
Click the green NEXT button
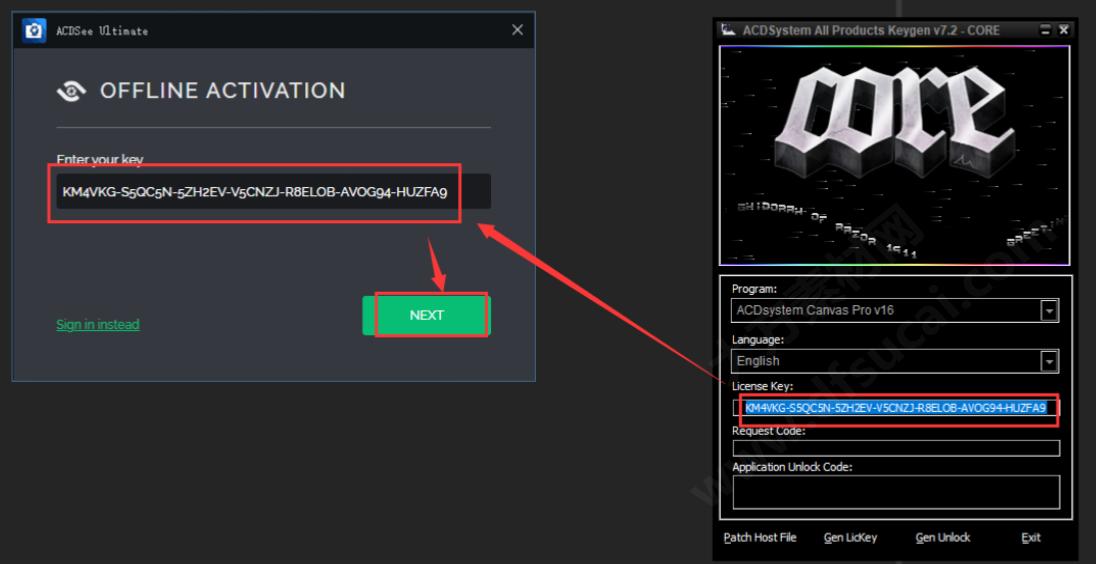(426, 315)
